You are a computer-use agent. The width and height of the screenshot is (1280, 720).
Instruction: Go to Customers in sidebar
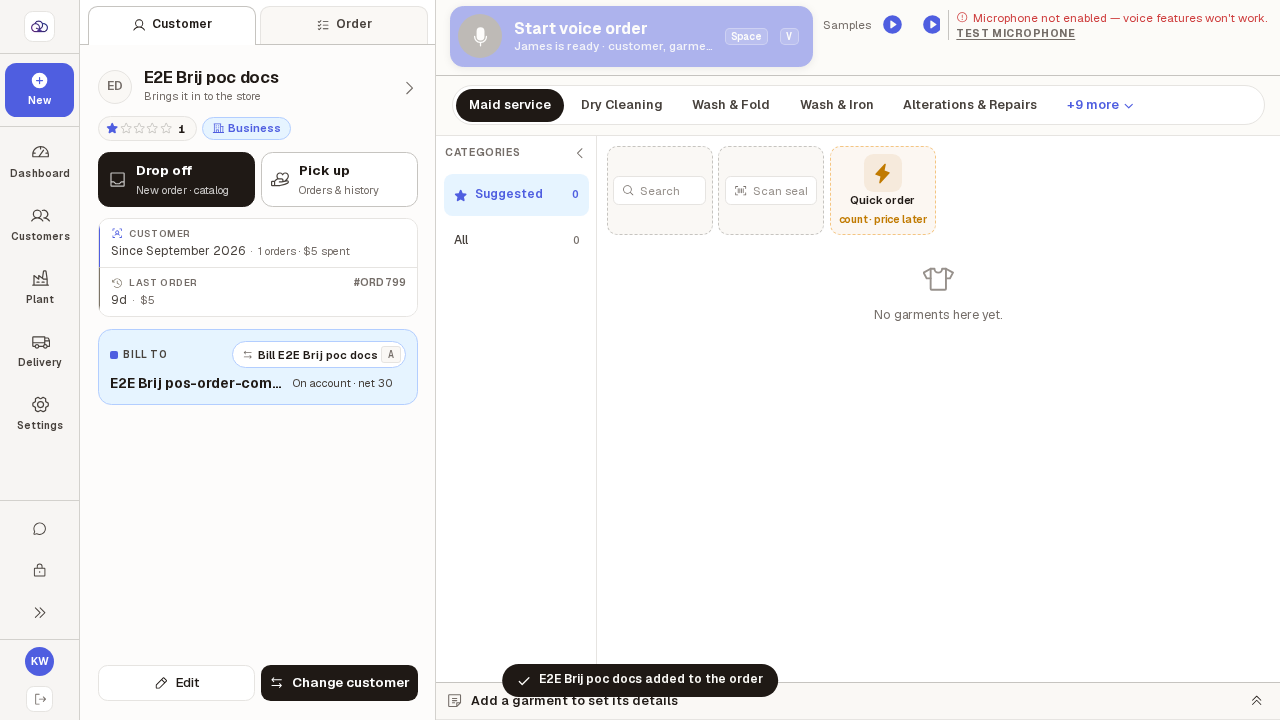(x=40, y=224)
